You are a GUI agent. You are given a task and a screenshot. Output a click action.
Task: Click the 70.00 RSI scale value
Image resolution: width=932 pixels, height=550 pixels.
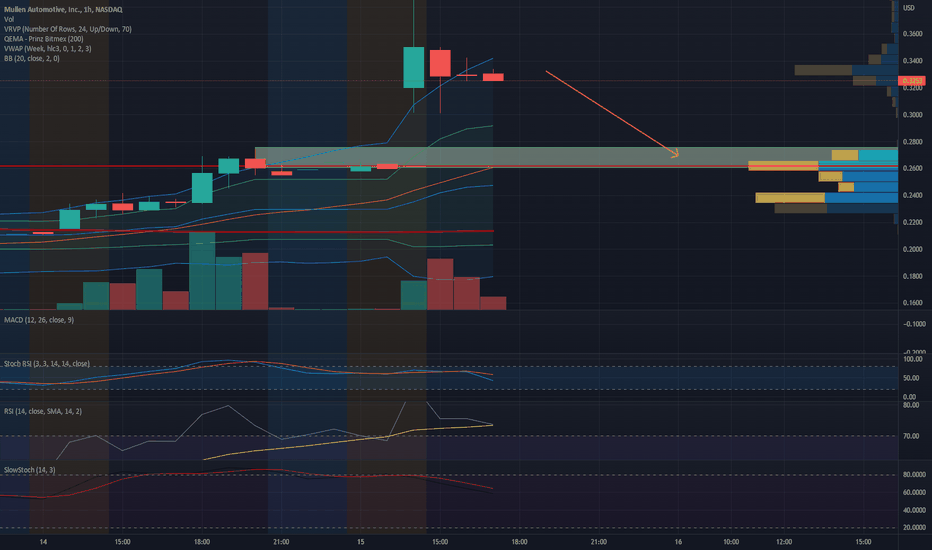(912, 436)
